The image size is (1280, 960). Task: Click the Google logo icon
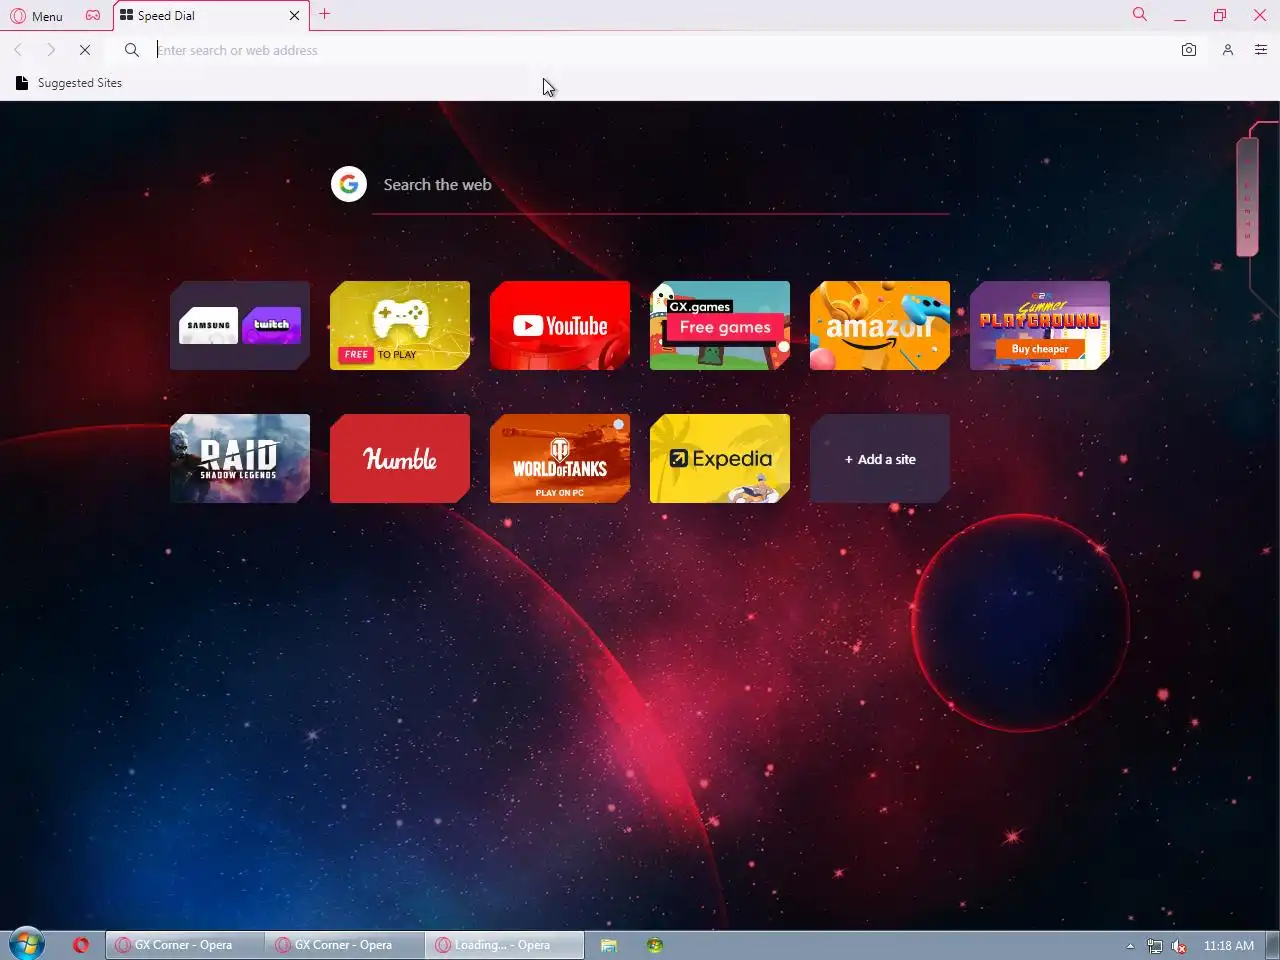click(x=349, y=184)
